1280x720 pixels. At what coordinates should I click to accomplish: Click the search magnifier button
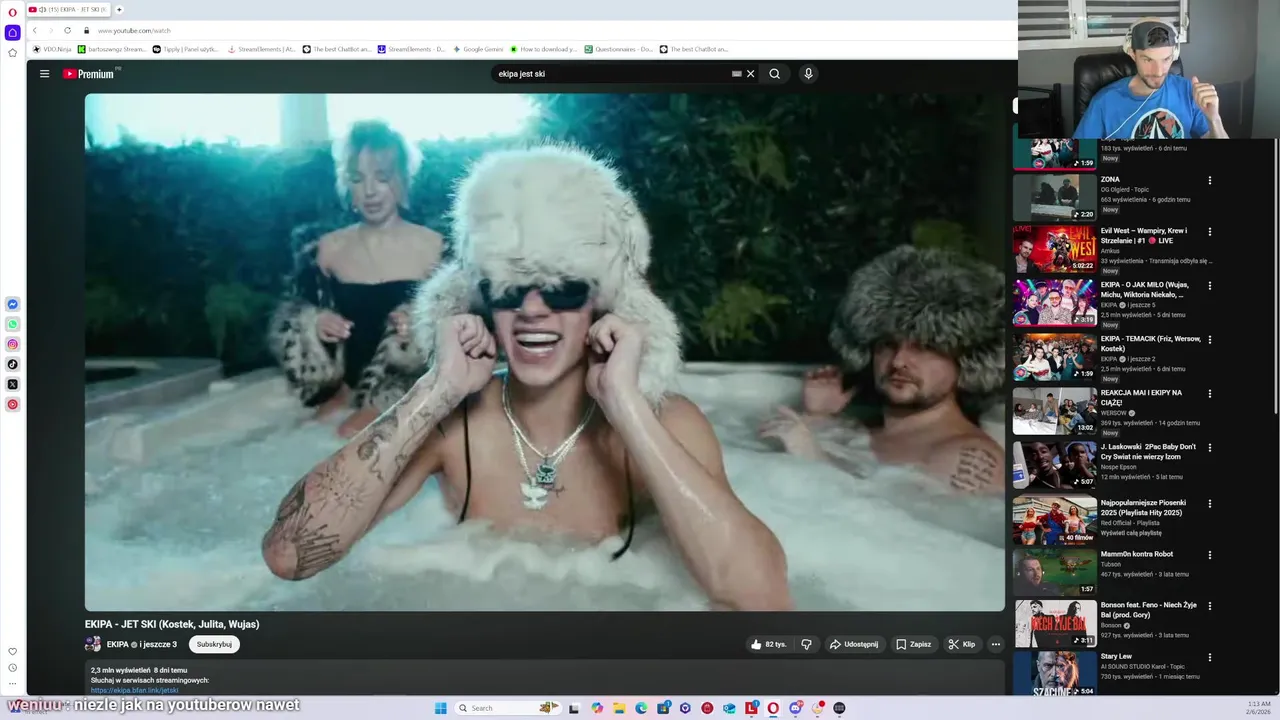[x=774, y=73]
